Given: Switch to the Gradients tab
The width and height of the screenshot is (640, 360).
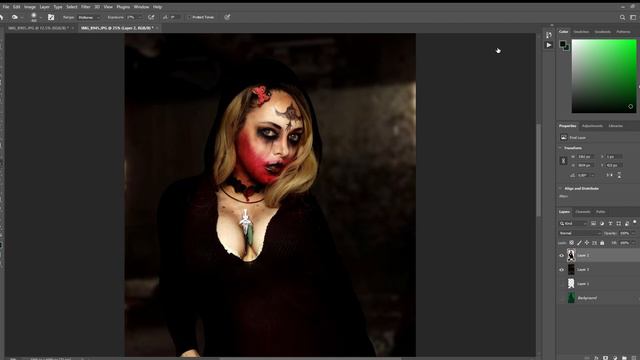Looking at the screenshot, I should (x=602, y=31).
